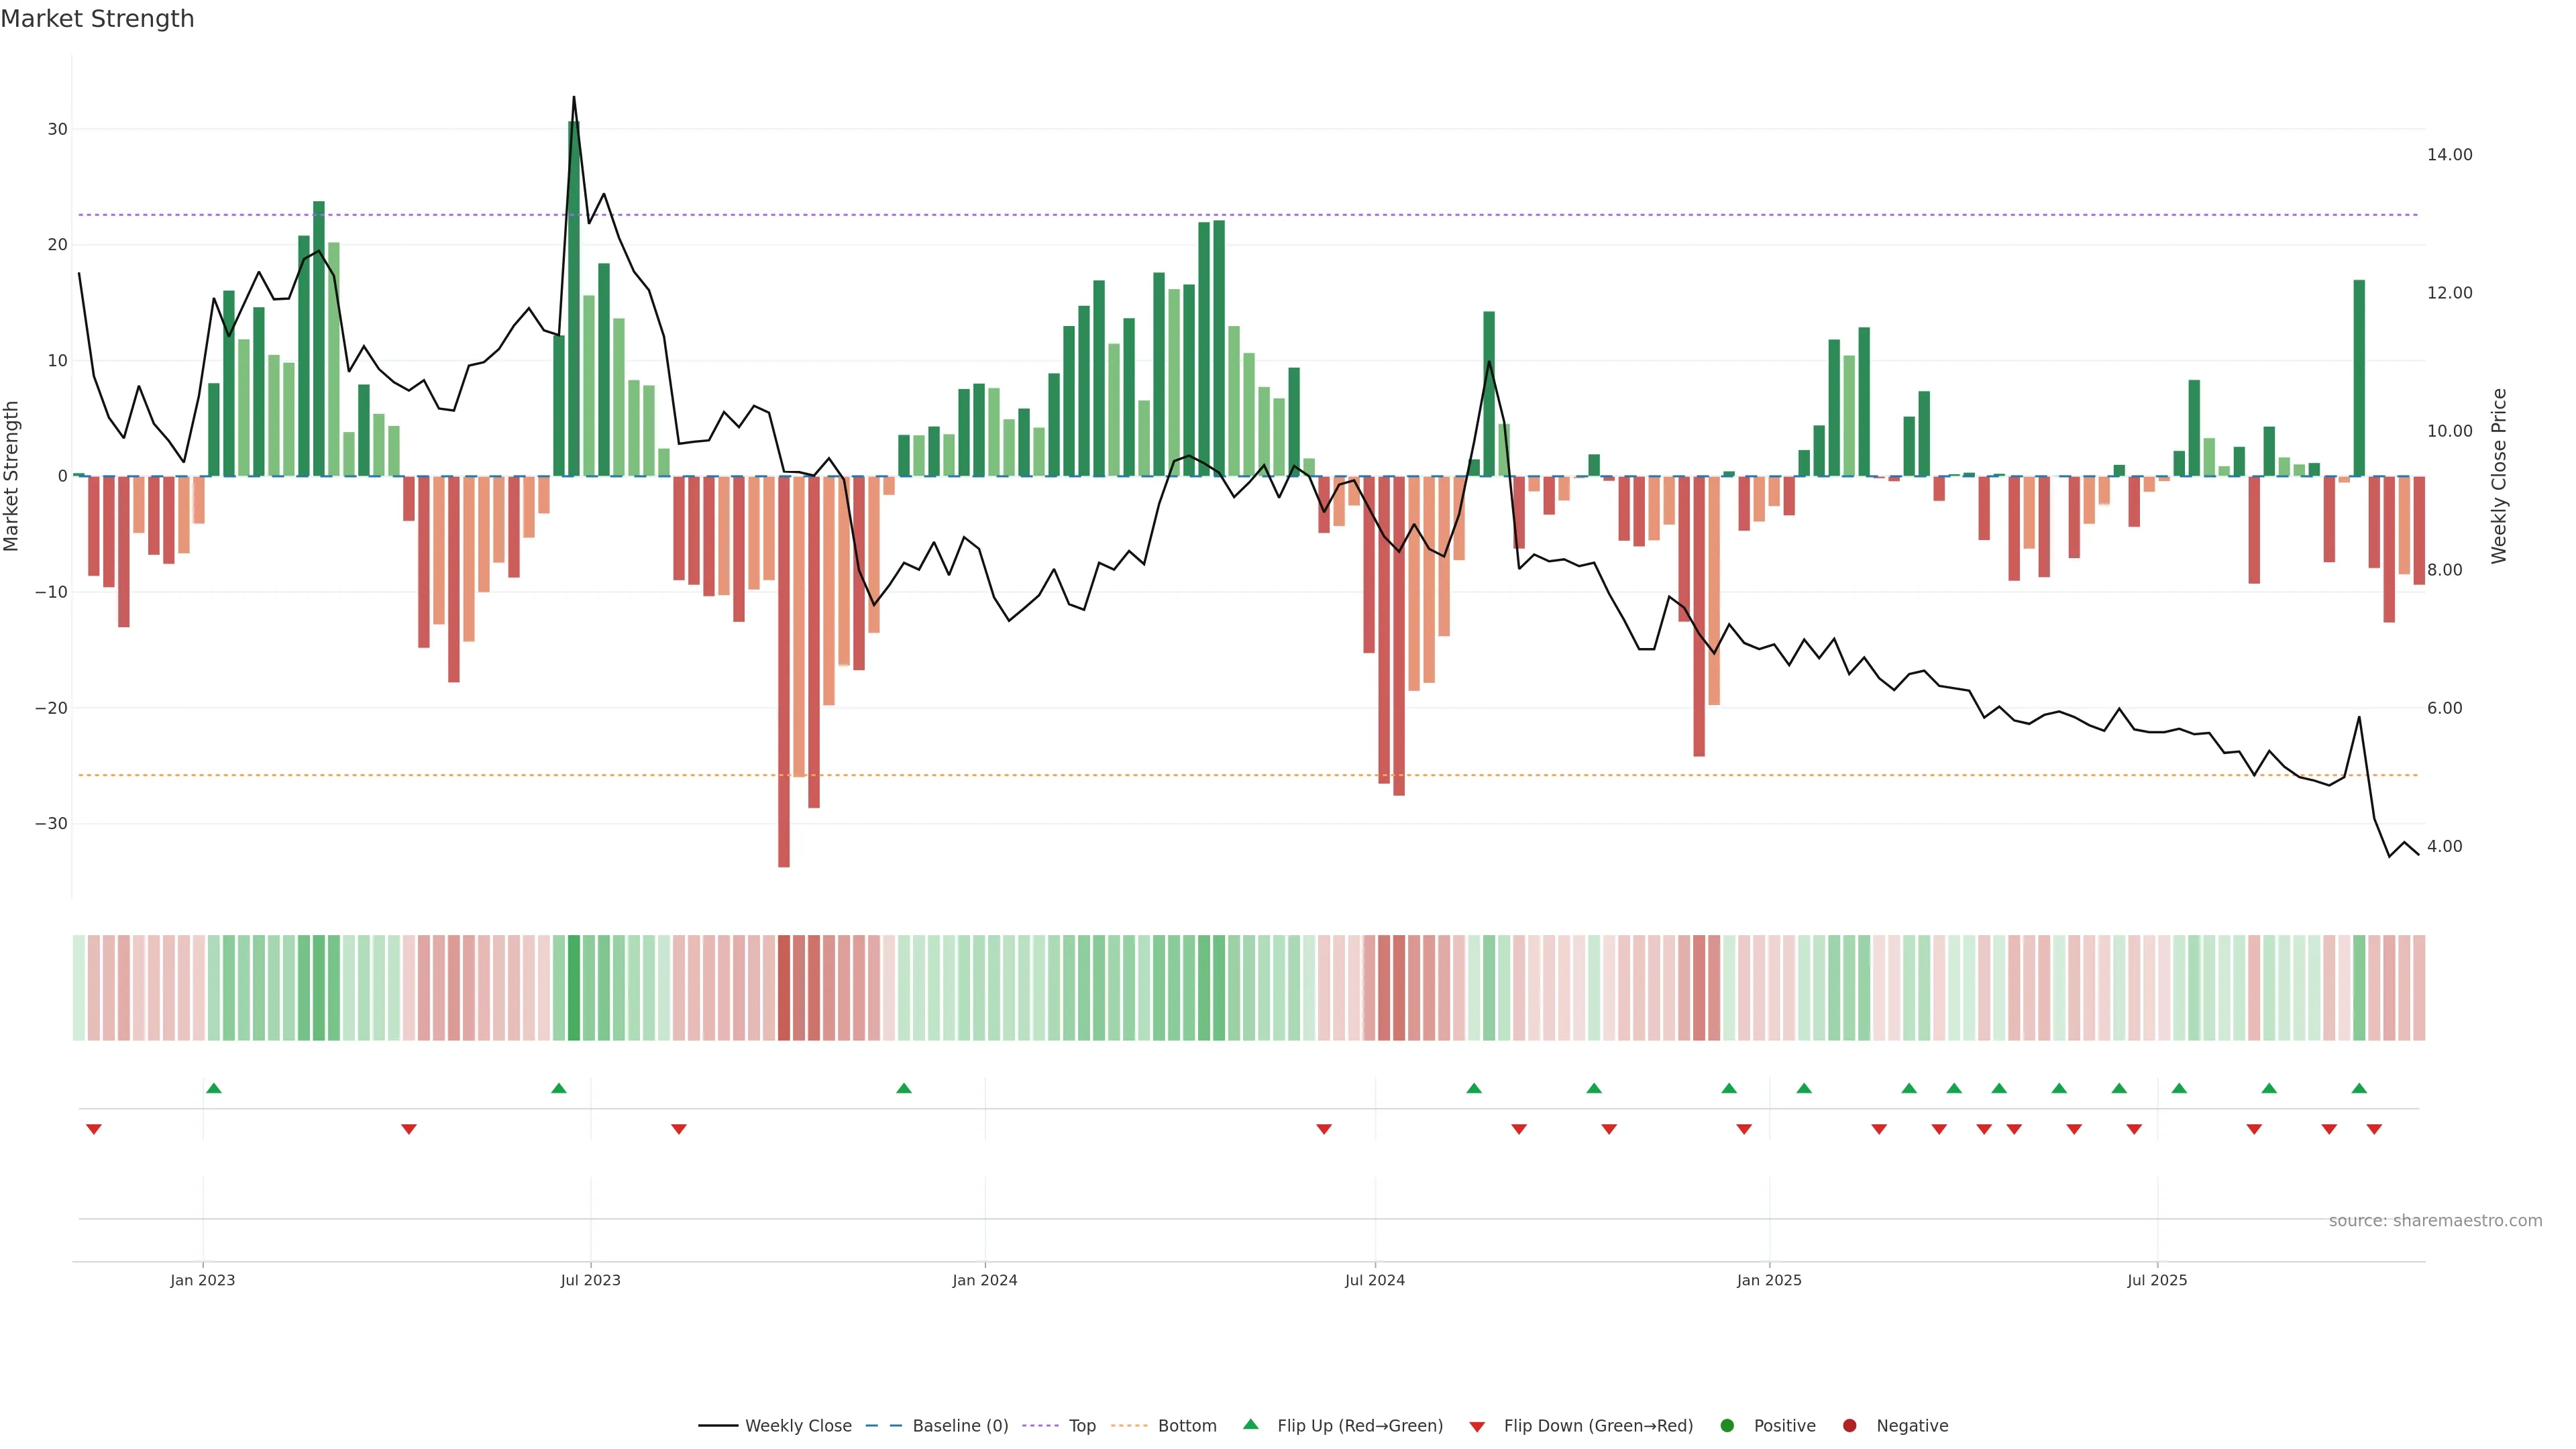Click the Positive green circle legend icon
This screenshot has width=2576, height=1449.
click(1727, 1425)
